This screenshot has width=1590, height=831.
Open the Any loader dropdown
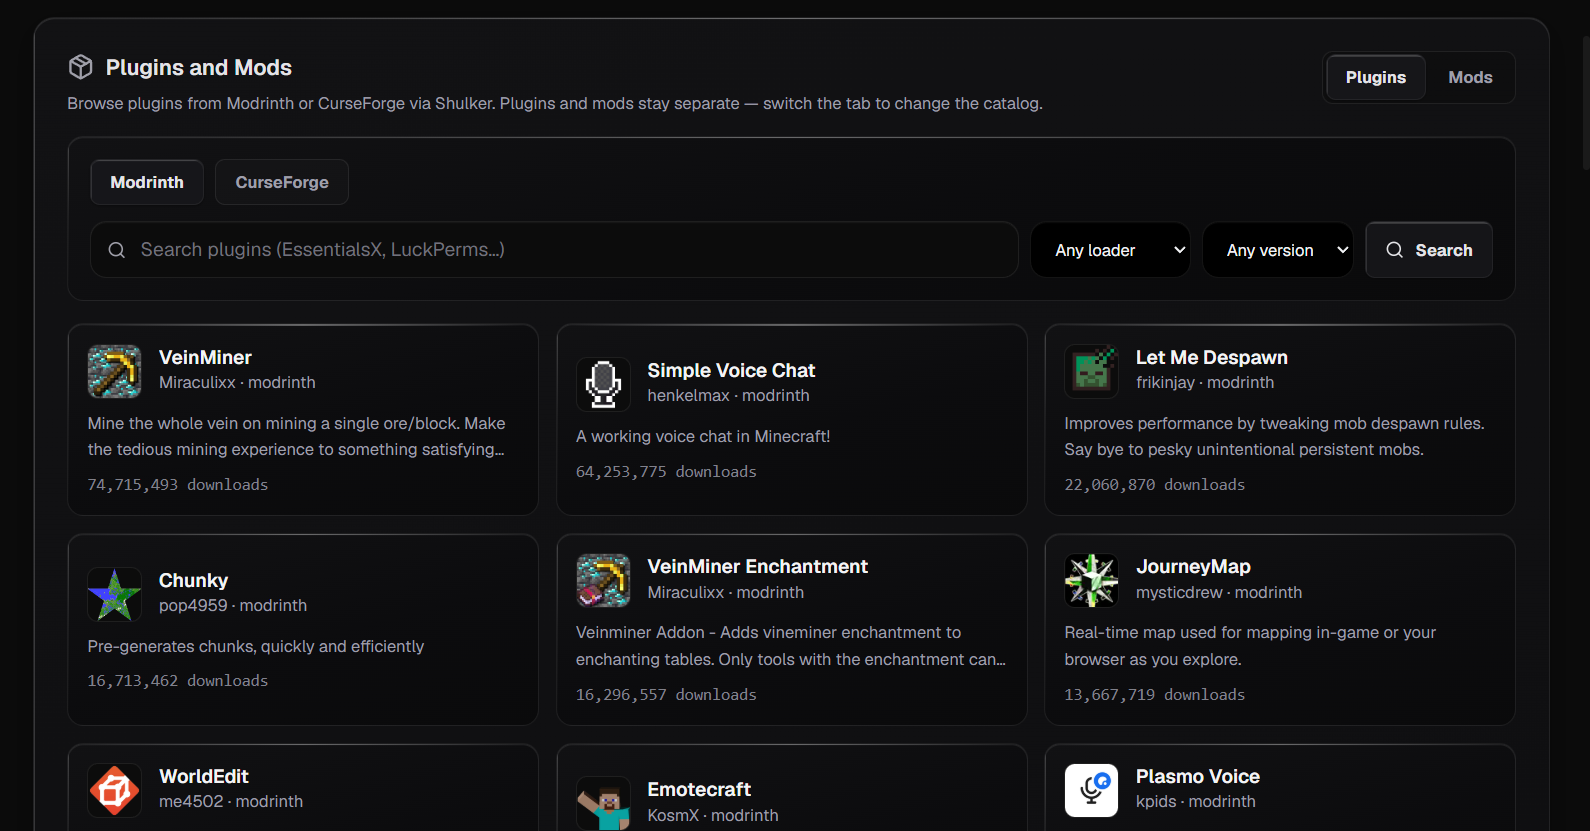(x=1110, y=250)
